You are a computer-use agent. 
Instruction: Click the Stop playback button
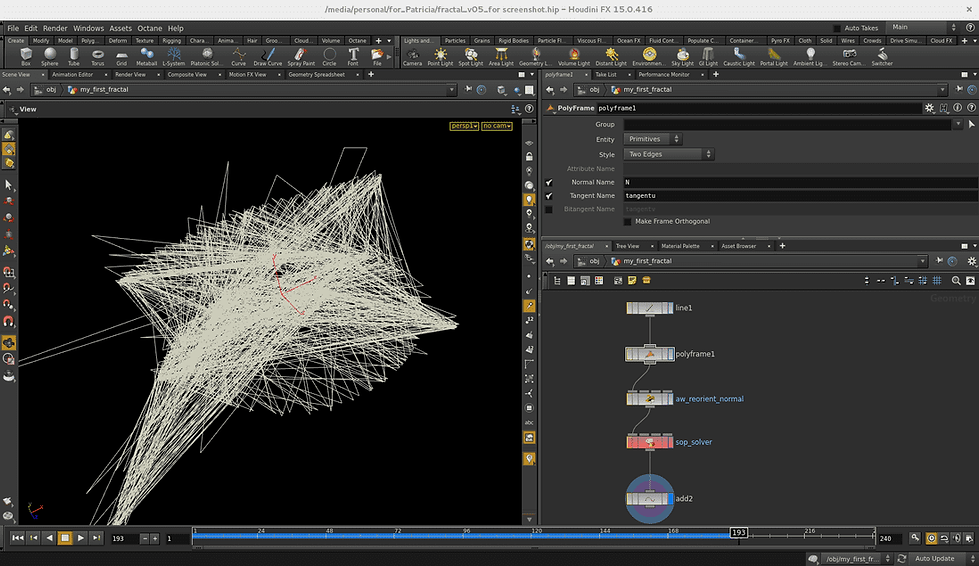tap(65, 538)
